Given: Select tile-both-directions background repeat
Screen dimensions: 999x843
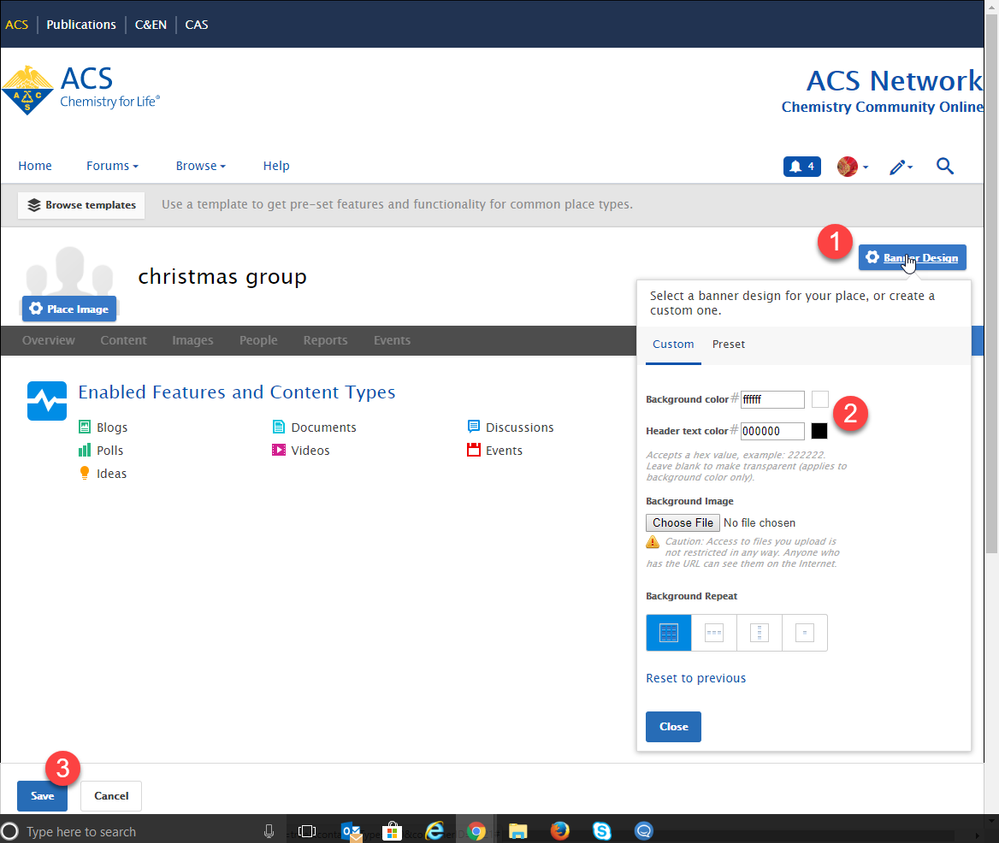Looking at the screenshot, I should (x=669, y=633).
